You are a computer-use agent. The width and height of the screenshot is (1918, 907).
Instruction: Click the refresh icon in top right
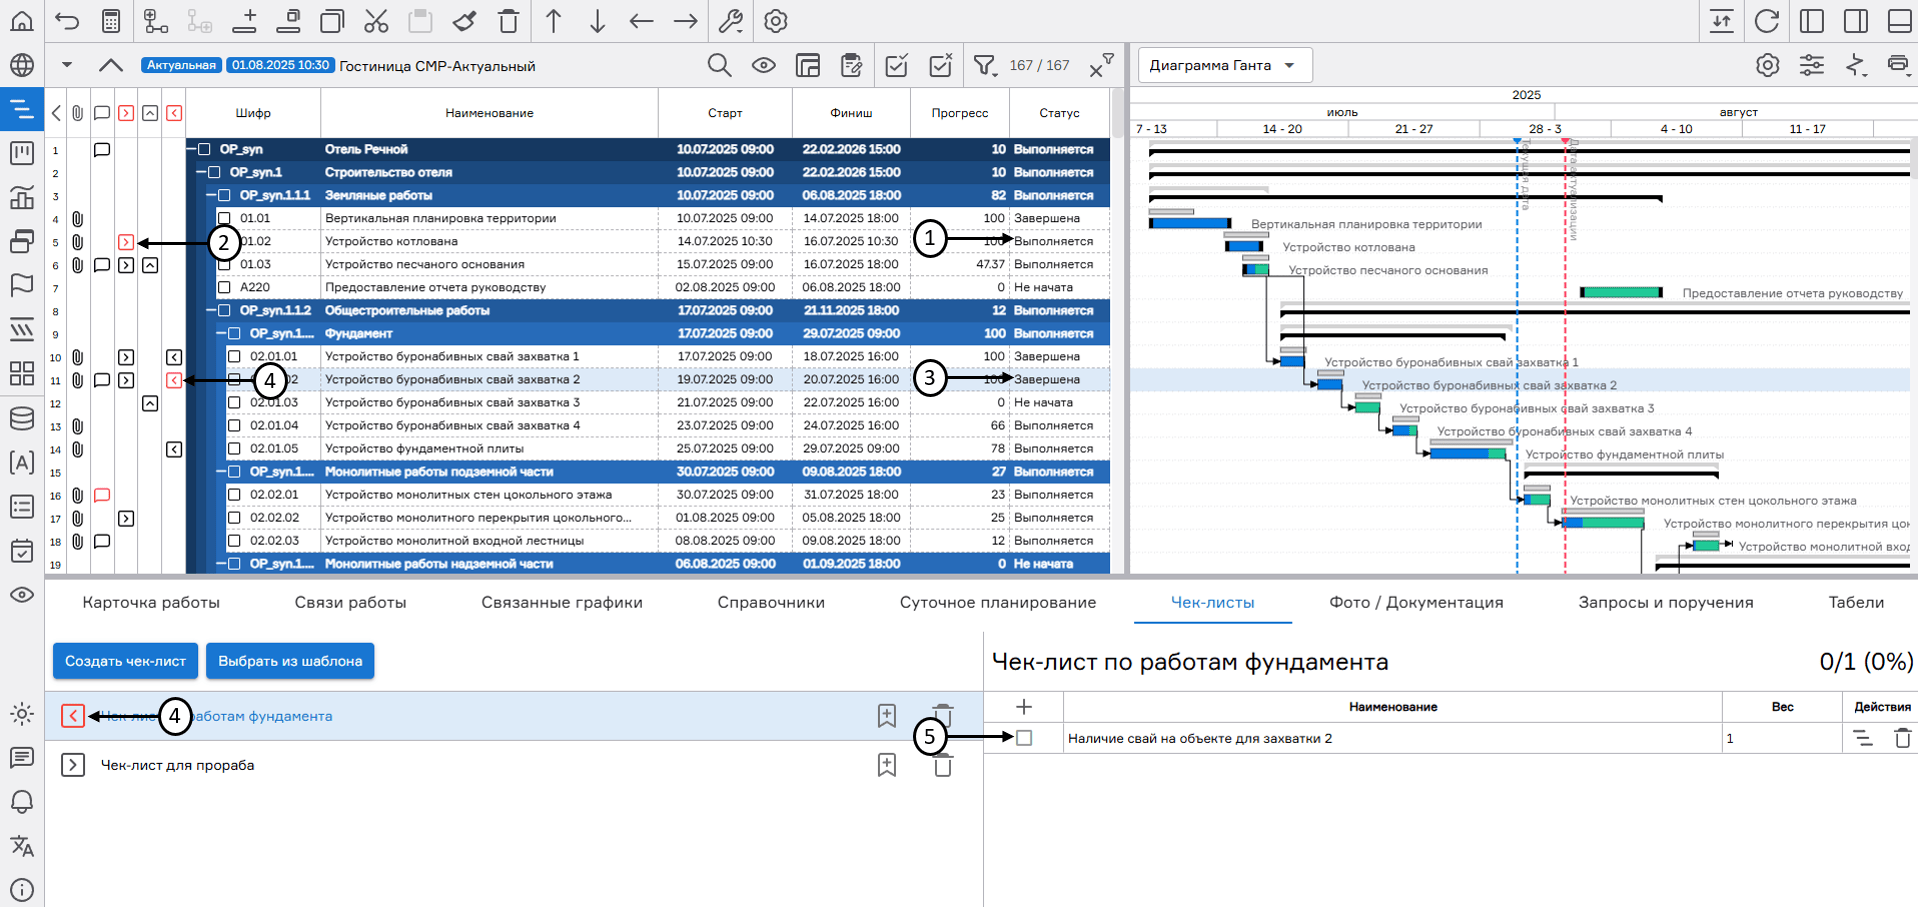coord(1767,21)
